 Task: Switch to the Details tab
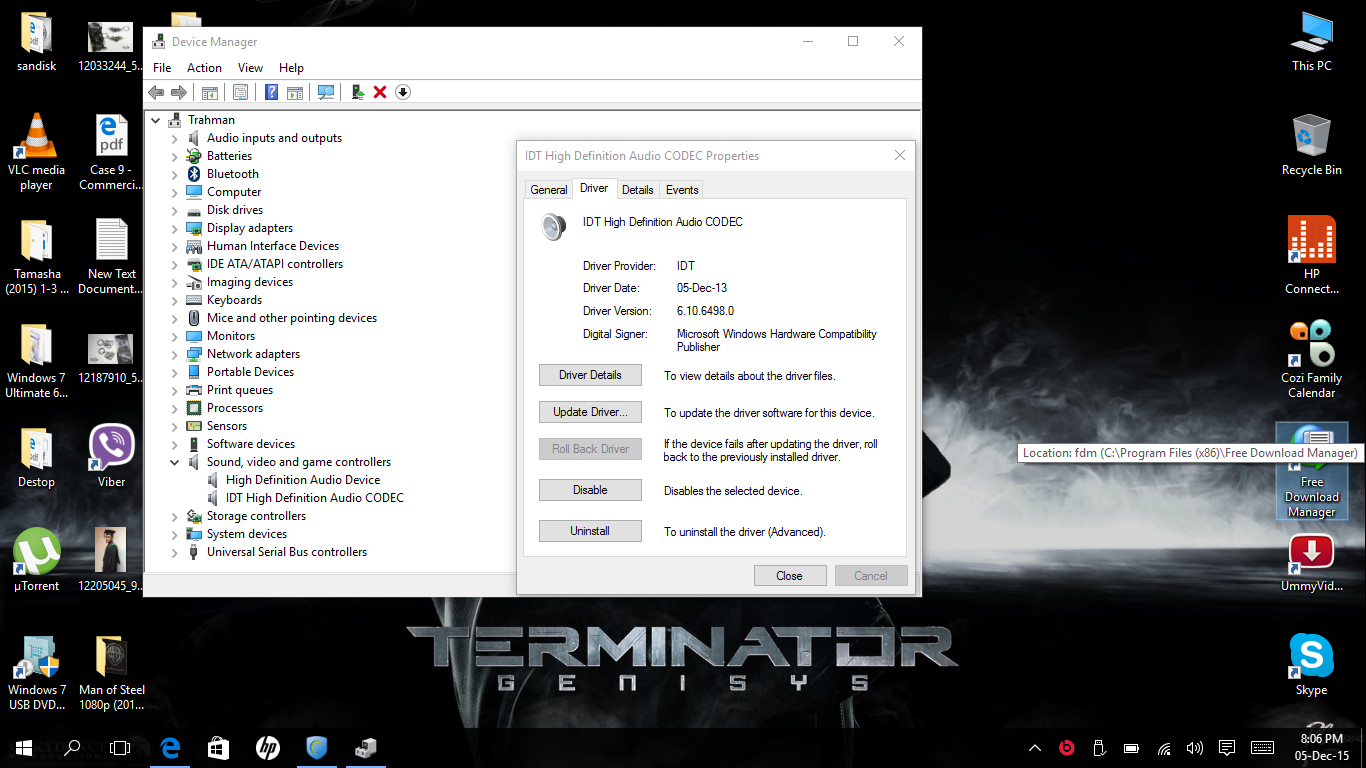click(637, 190)
